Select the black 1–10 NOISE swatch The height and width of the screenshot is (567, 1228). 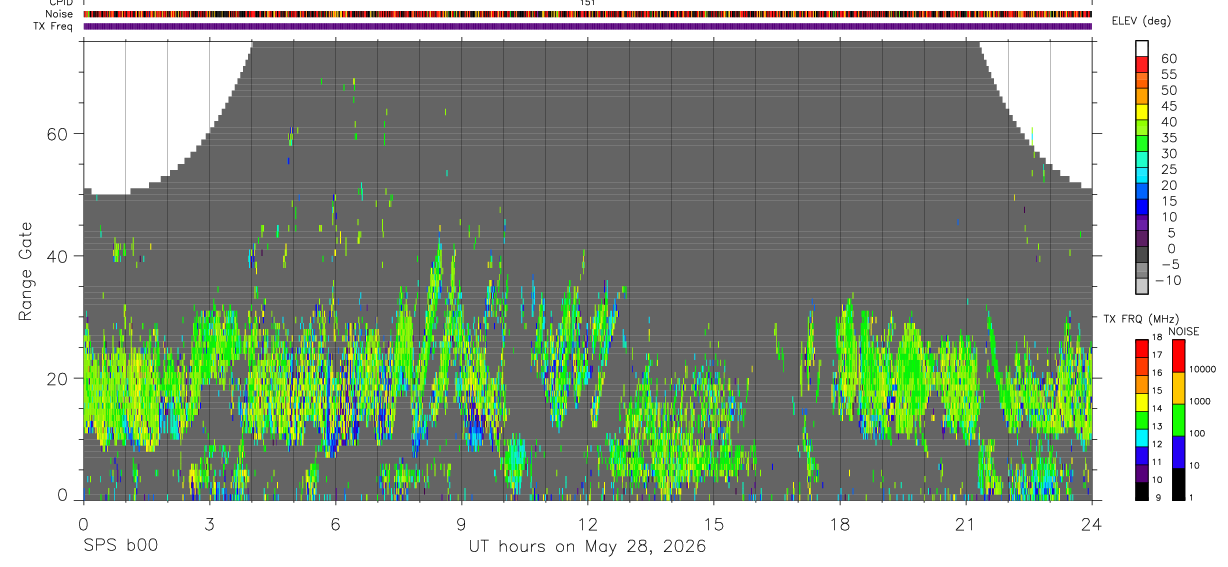click(1179, 483)
